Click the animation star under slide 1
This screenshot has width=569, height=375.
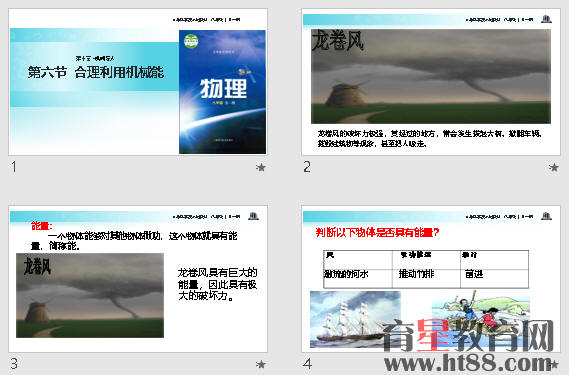(x=261, y=167)
